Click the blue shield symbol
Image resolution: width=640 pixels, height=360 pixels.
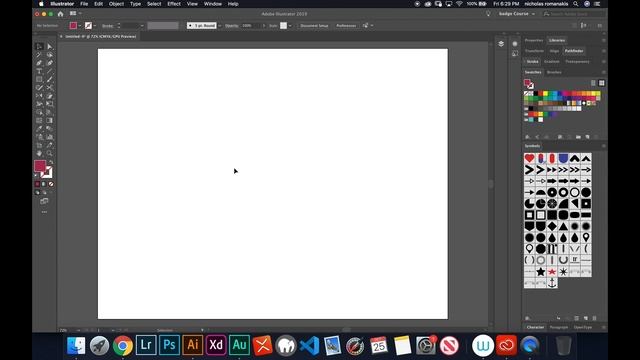tap(563, 158)
